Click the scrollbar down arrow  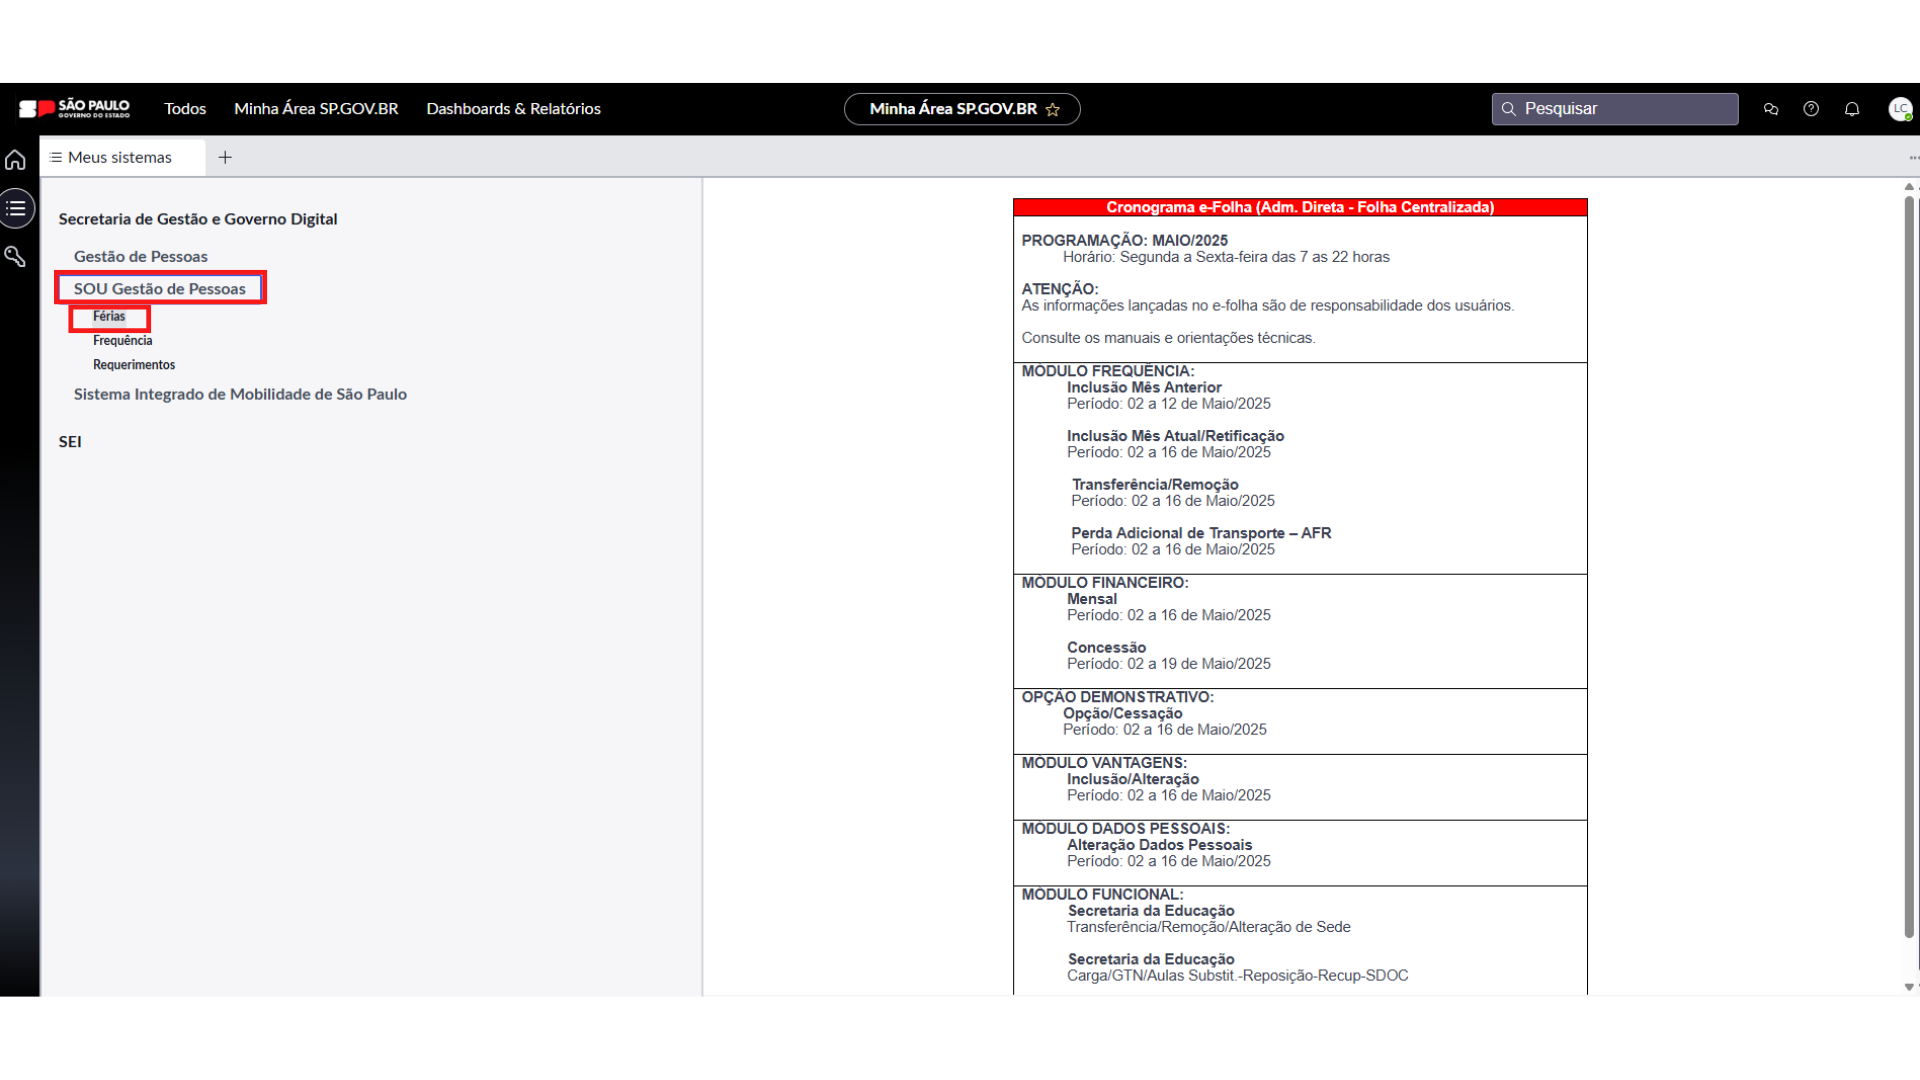pyautogui.click(x=1909, y=987)
